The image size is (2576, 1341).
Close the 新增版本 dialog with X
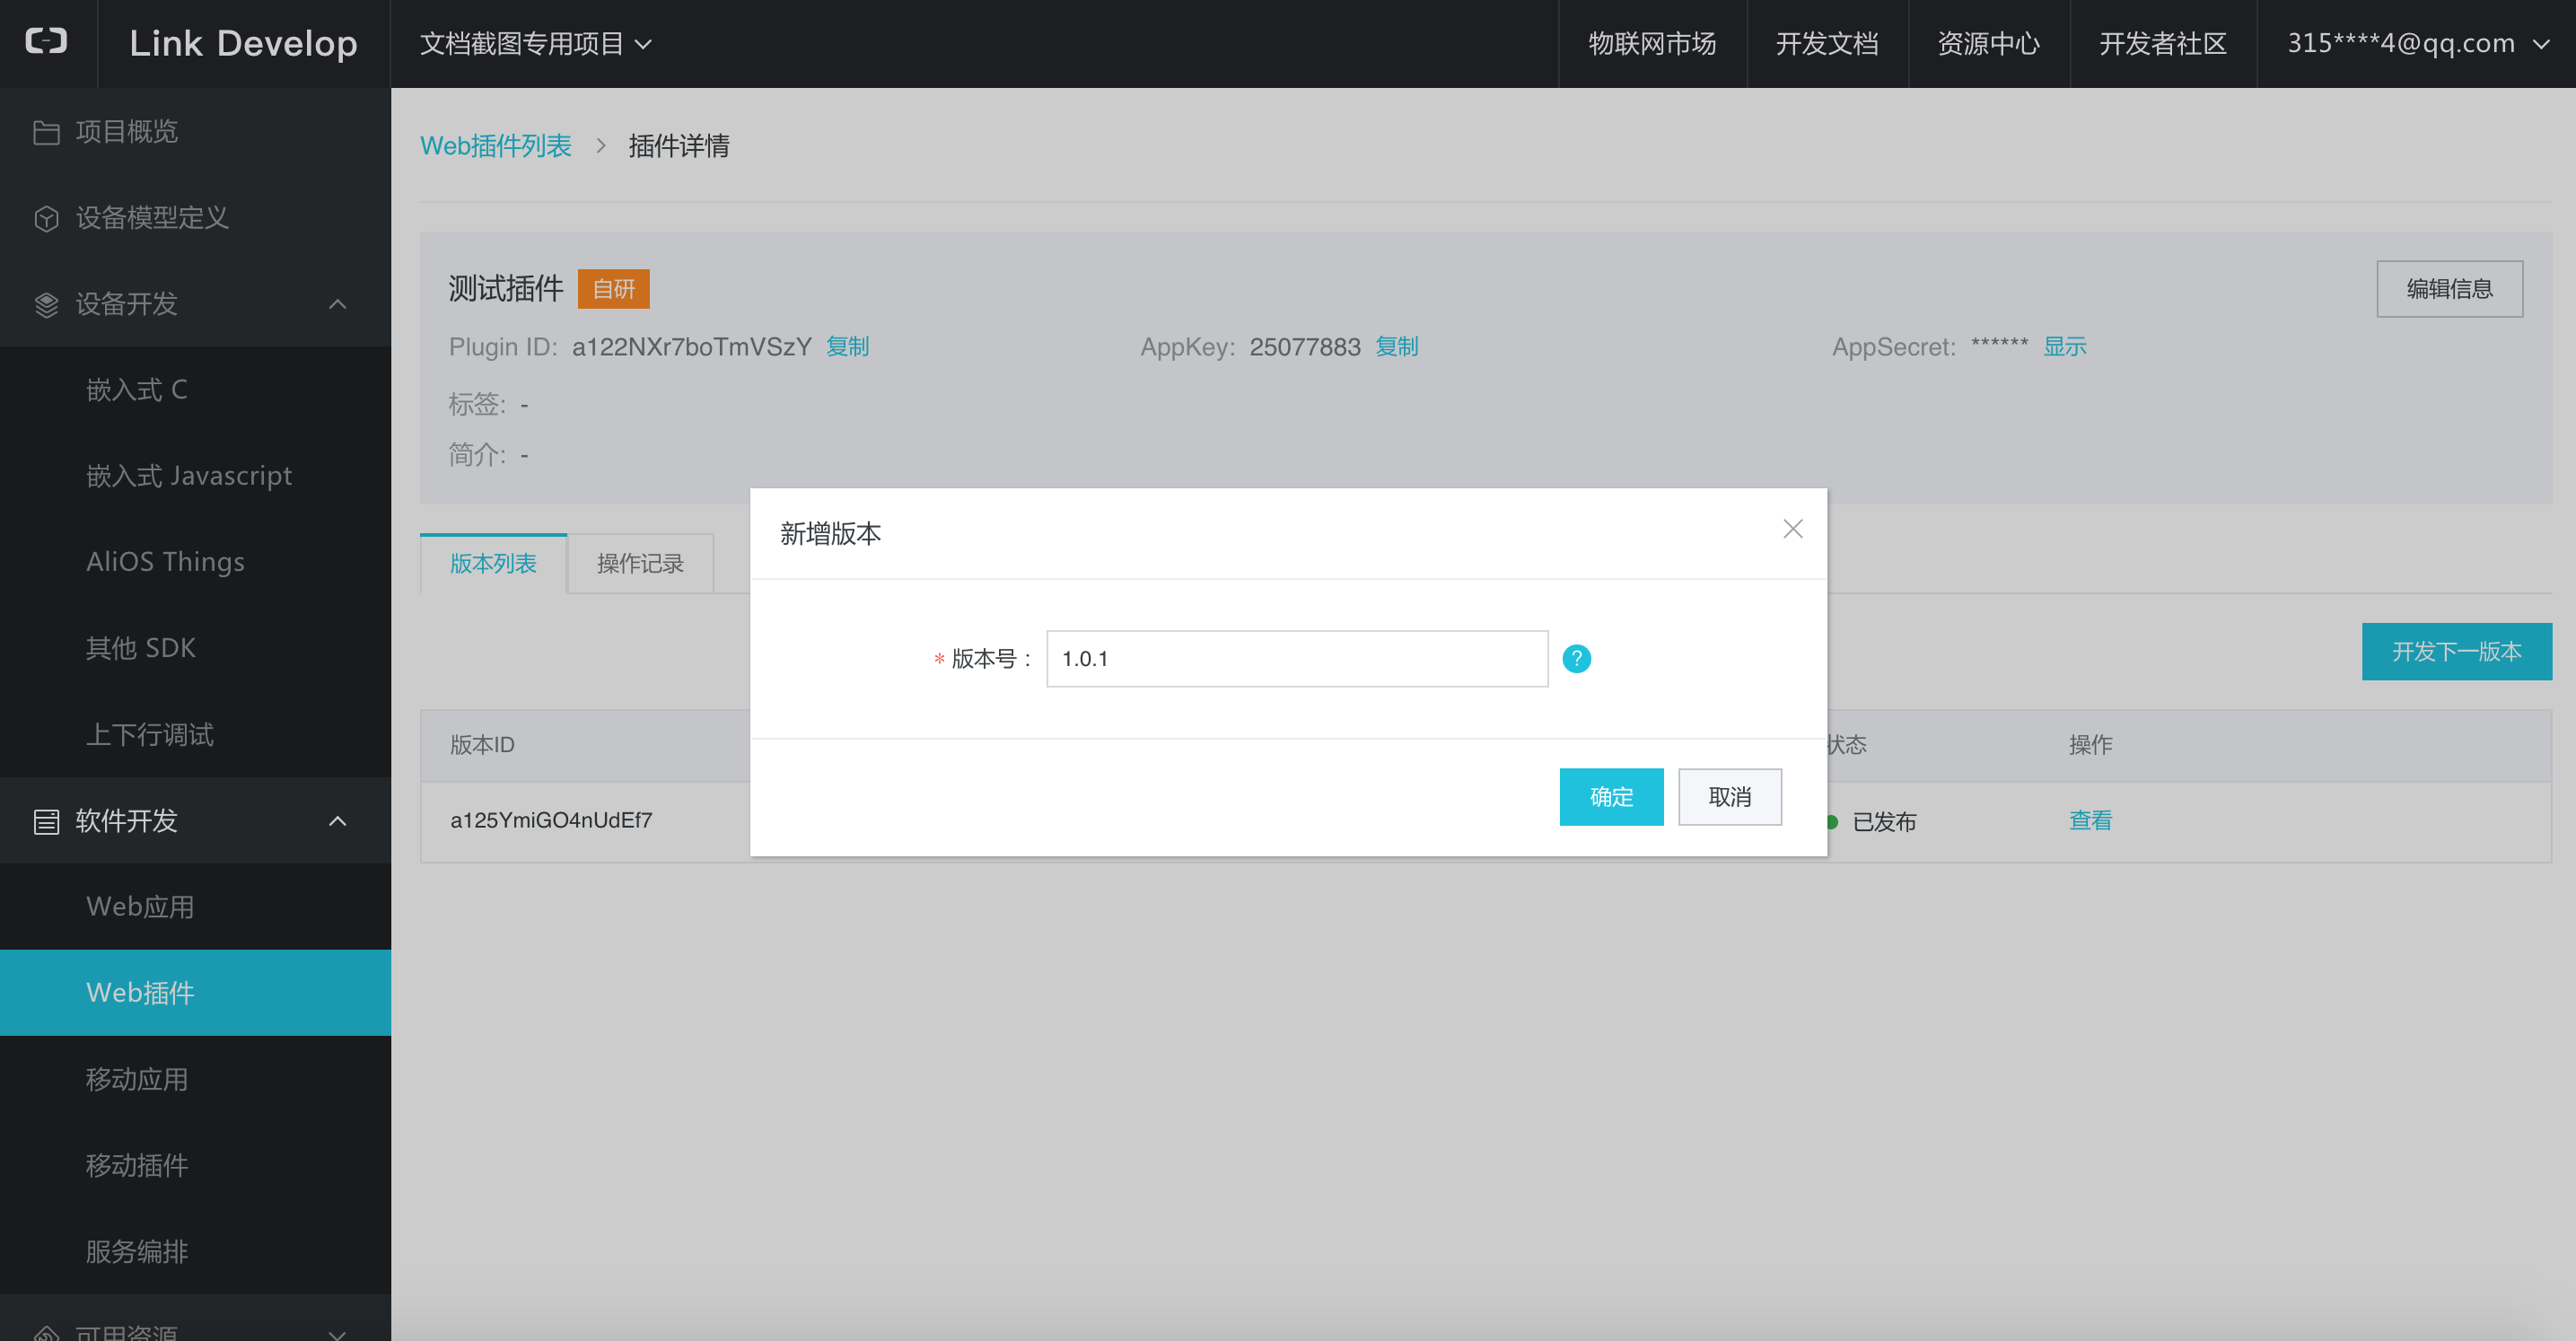point(1793,529)
